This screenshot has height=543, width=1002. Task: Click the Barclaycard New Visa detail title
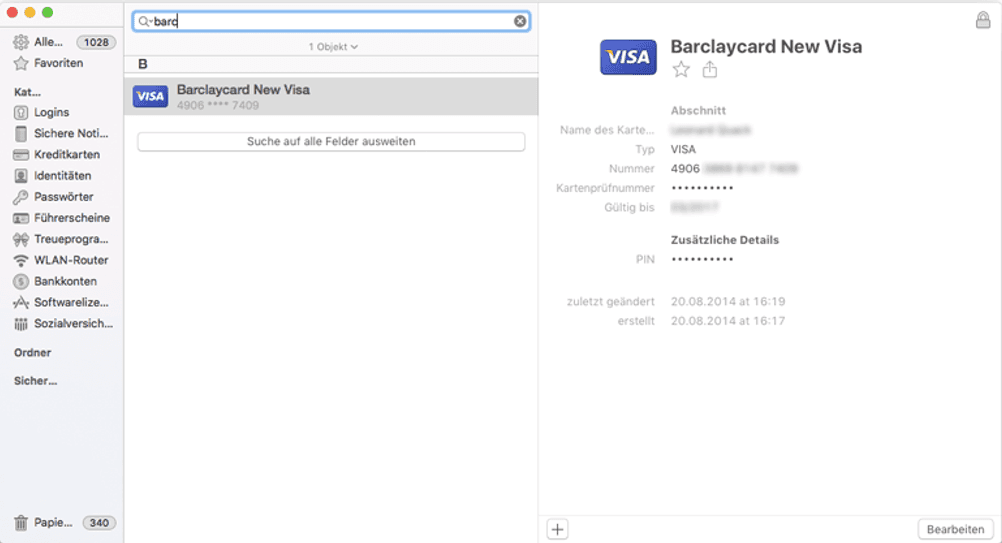[766, 46]
